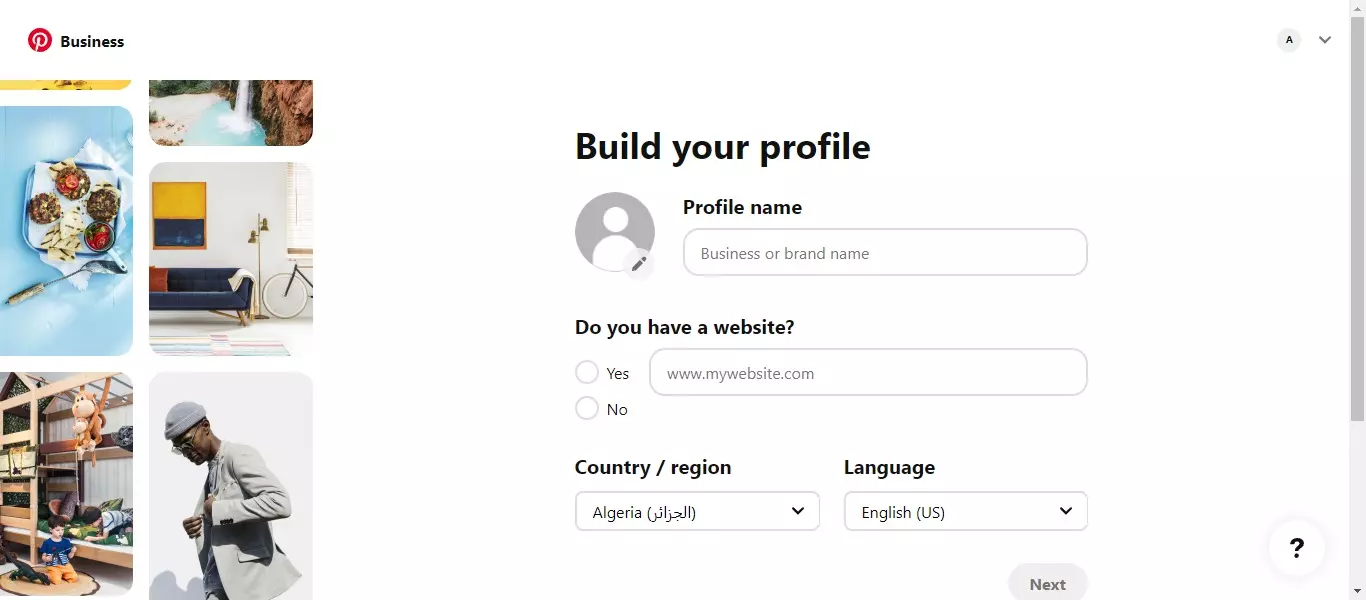Click the waterfall image

click(231, 112)
